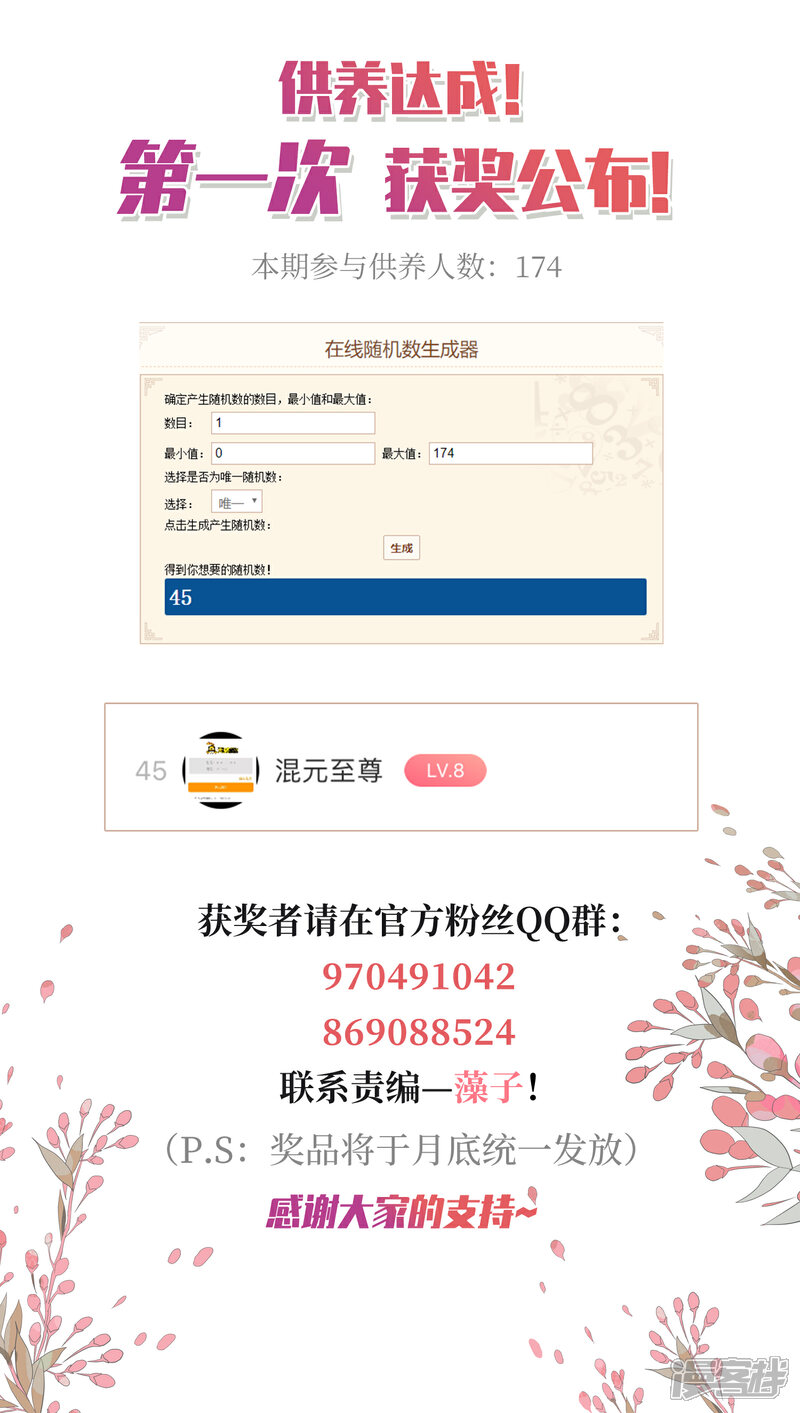Open the 唯一 selection dropdown

coord(237,502)
